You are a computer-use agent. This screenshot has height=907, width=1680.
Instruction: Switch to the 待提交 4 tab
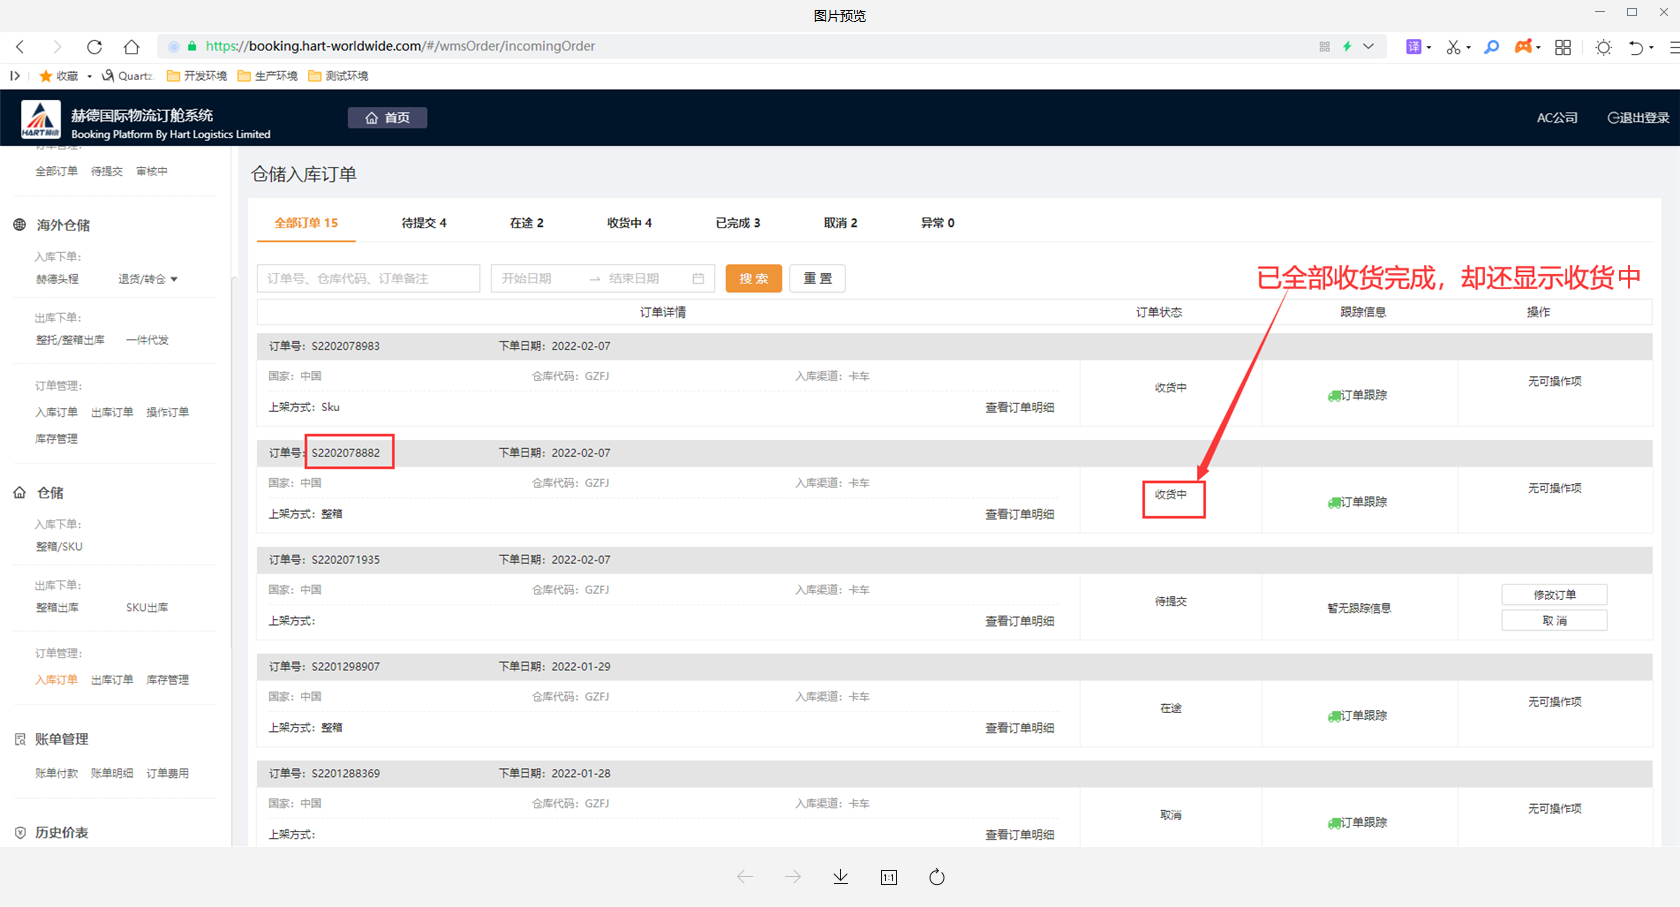tap(424, 223)
